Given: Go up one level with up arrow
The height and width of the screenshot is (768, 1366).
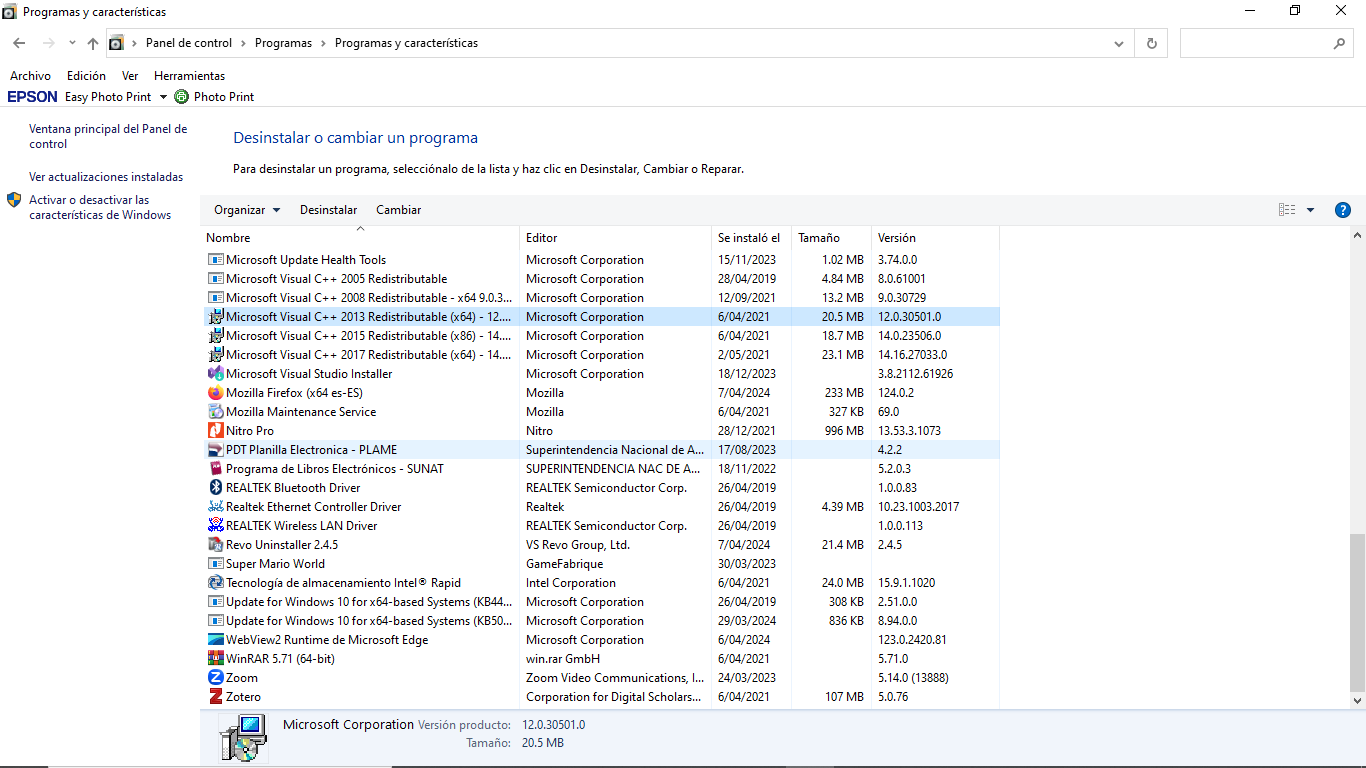Looking at the screenshot, I should [x=93, y=44].
